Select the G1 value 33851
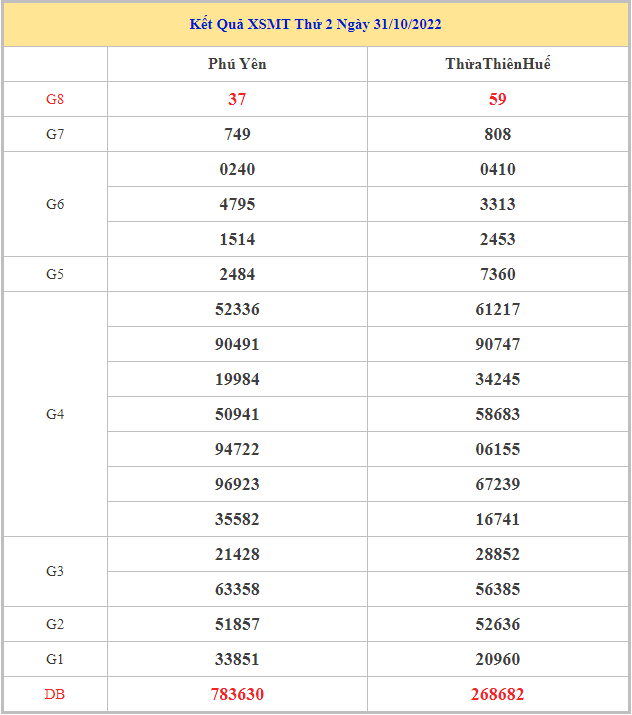 click(237, 659)
